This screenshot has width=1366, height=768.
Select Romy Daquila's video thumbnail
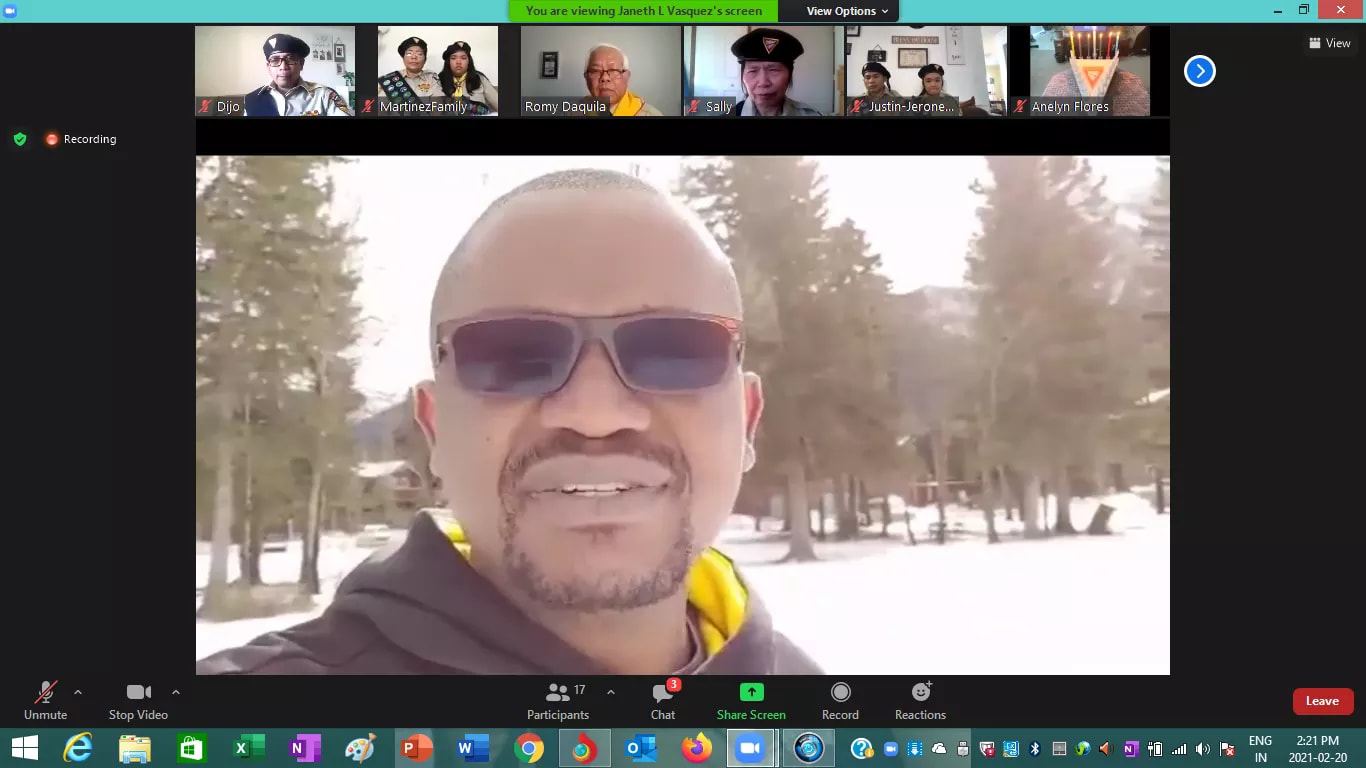(600, 71)
